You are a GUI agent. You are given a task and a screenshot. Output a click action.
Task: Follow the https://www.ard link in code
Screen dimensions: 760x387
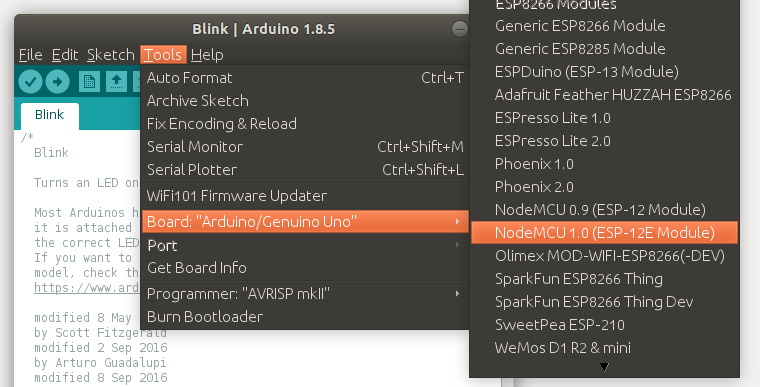coord(87,288)
